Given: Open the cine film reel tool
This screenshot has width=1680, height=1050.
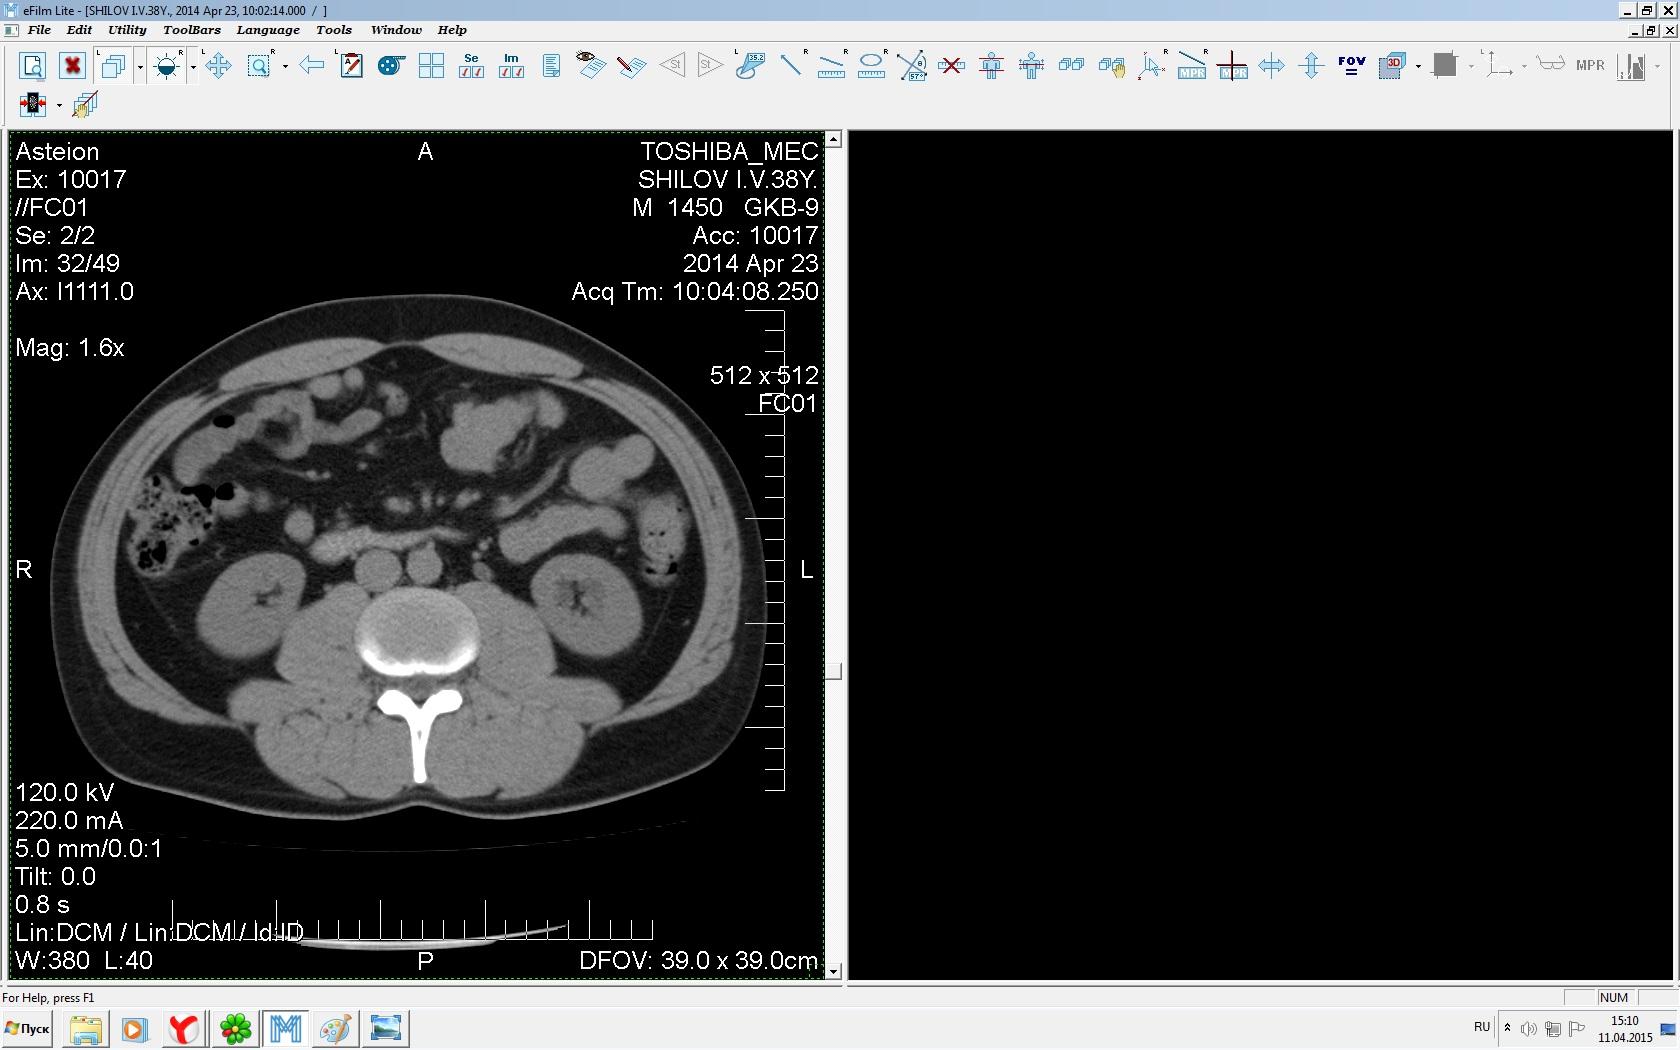Looking at the screenshot, I should click(x=390, y=66).
